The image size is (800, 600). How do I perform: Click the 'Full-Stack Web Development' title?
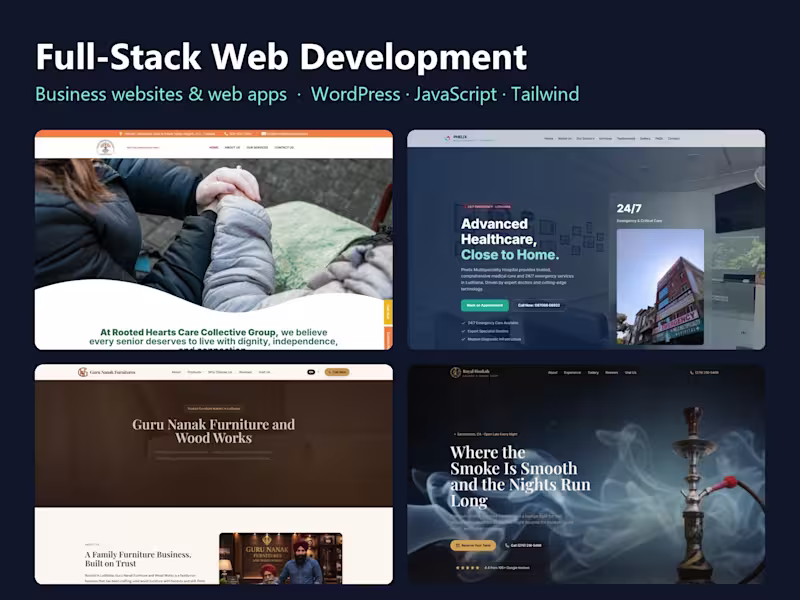coord(281,56)
